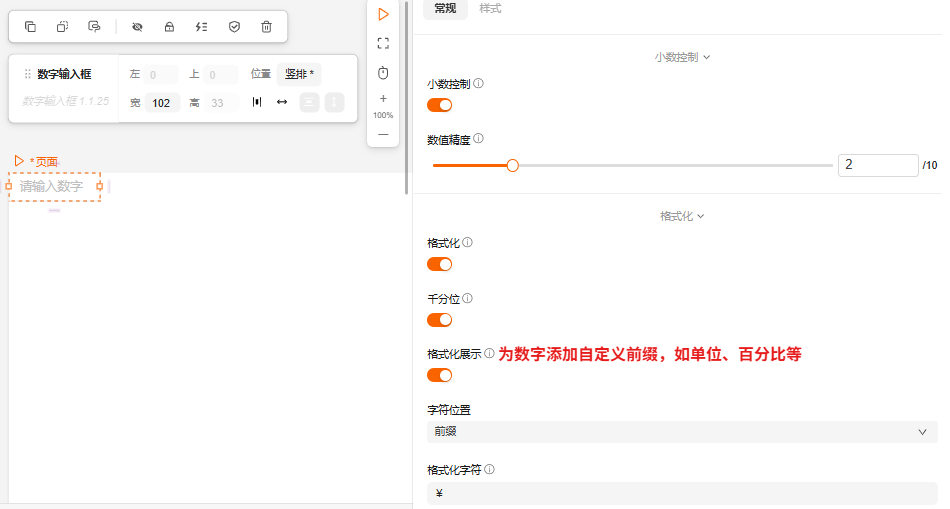The width and height of the screenshot is (950, 509).
Task: Select the 请输入数字 input on canvas
Action: point(55,187)
